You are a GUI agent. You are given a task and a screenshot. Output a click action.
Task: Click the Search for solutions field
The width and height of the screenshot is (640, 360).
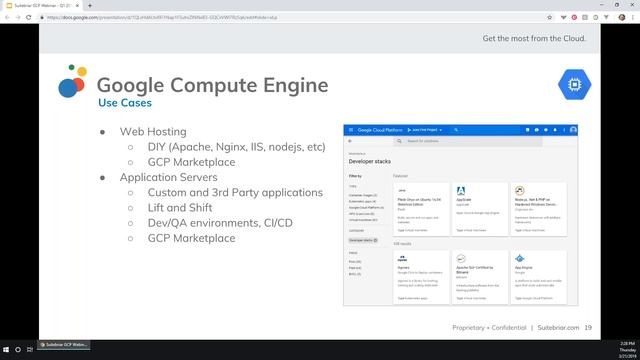pos(468,141)
